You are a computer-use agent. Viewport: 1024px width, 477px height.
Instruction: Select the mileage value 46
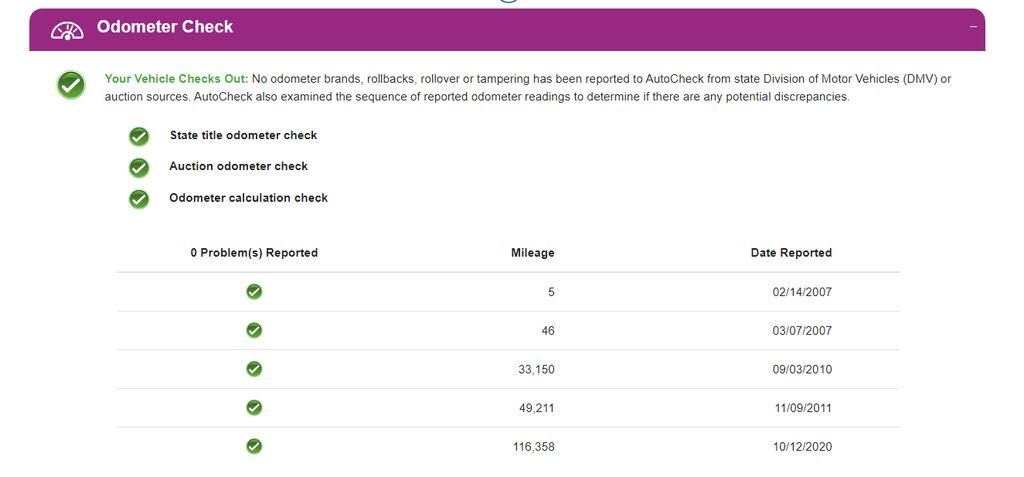548,331
